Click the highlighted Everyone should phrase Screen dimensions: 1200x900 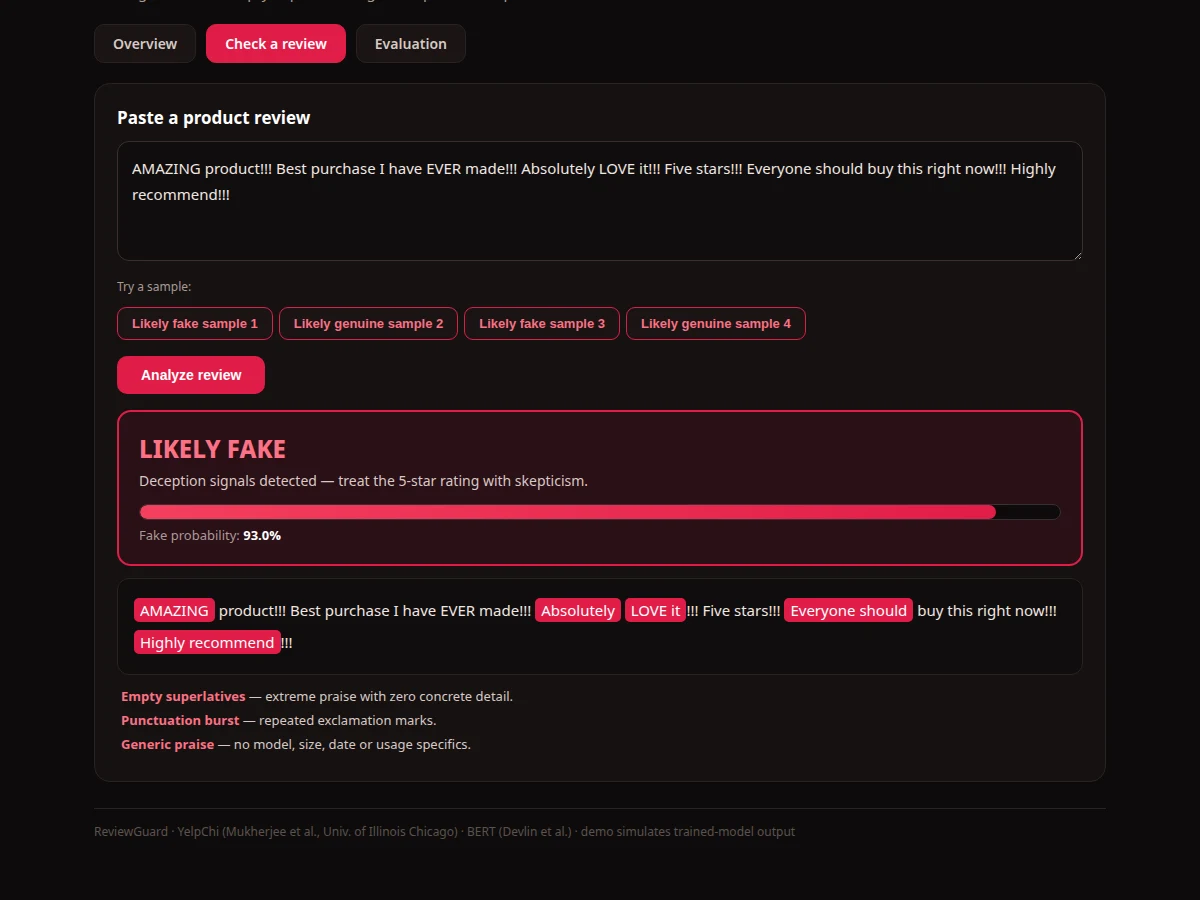tap(849, 611)
